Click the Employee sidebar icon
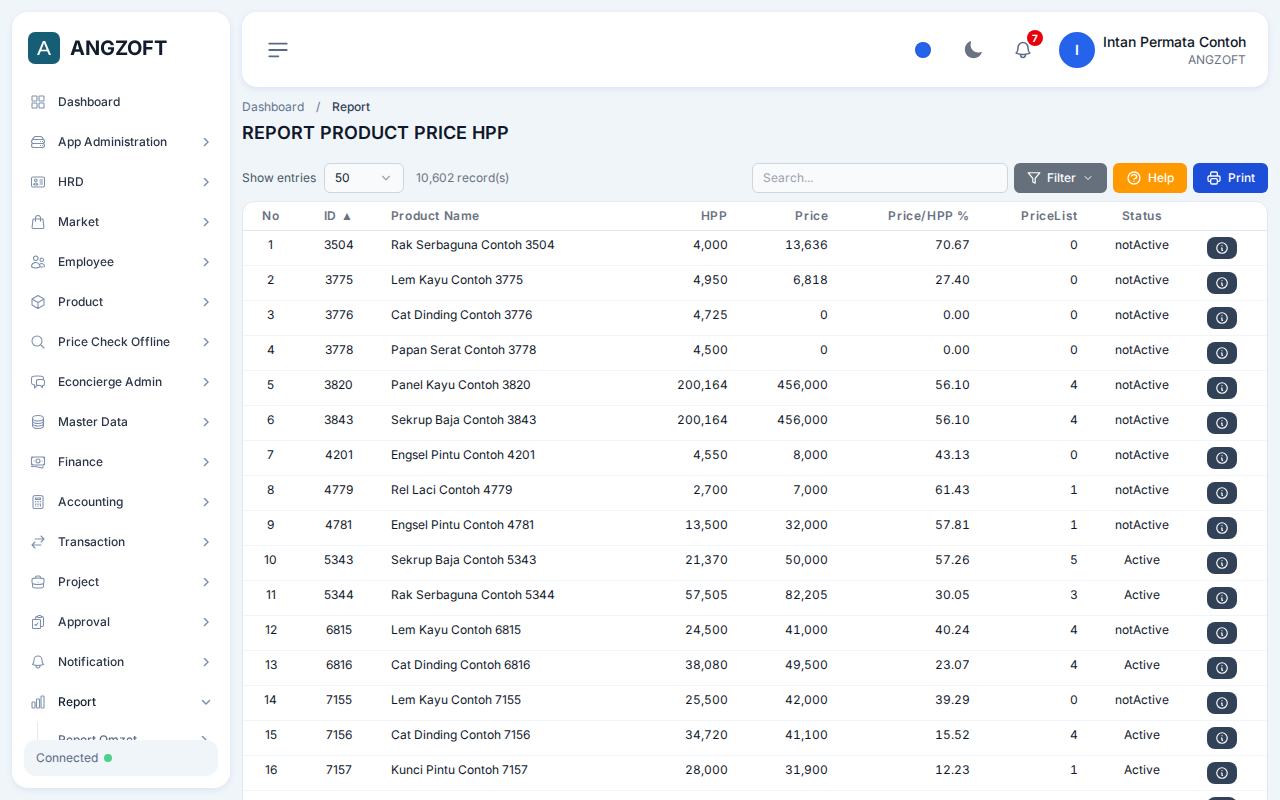The width and height of the screenshot is (1280, 800). 38,262
